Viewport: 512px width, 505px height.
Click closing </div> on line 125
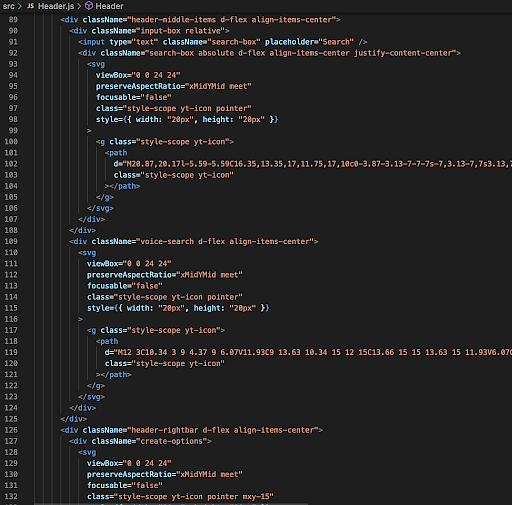click(x=74, y=419)
